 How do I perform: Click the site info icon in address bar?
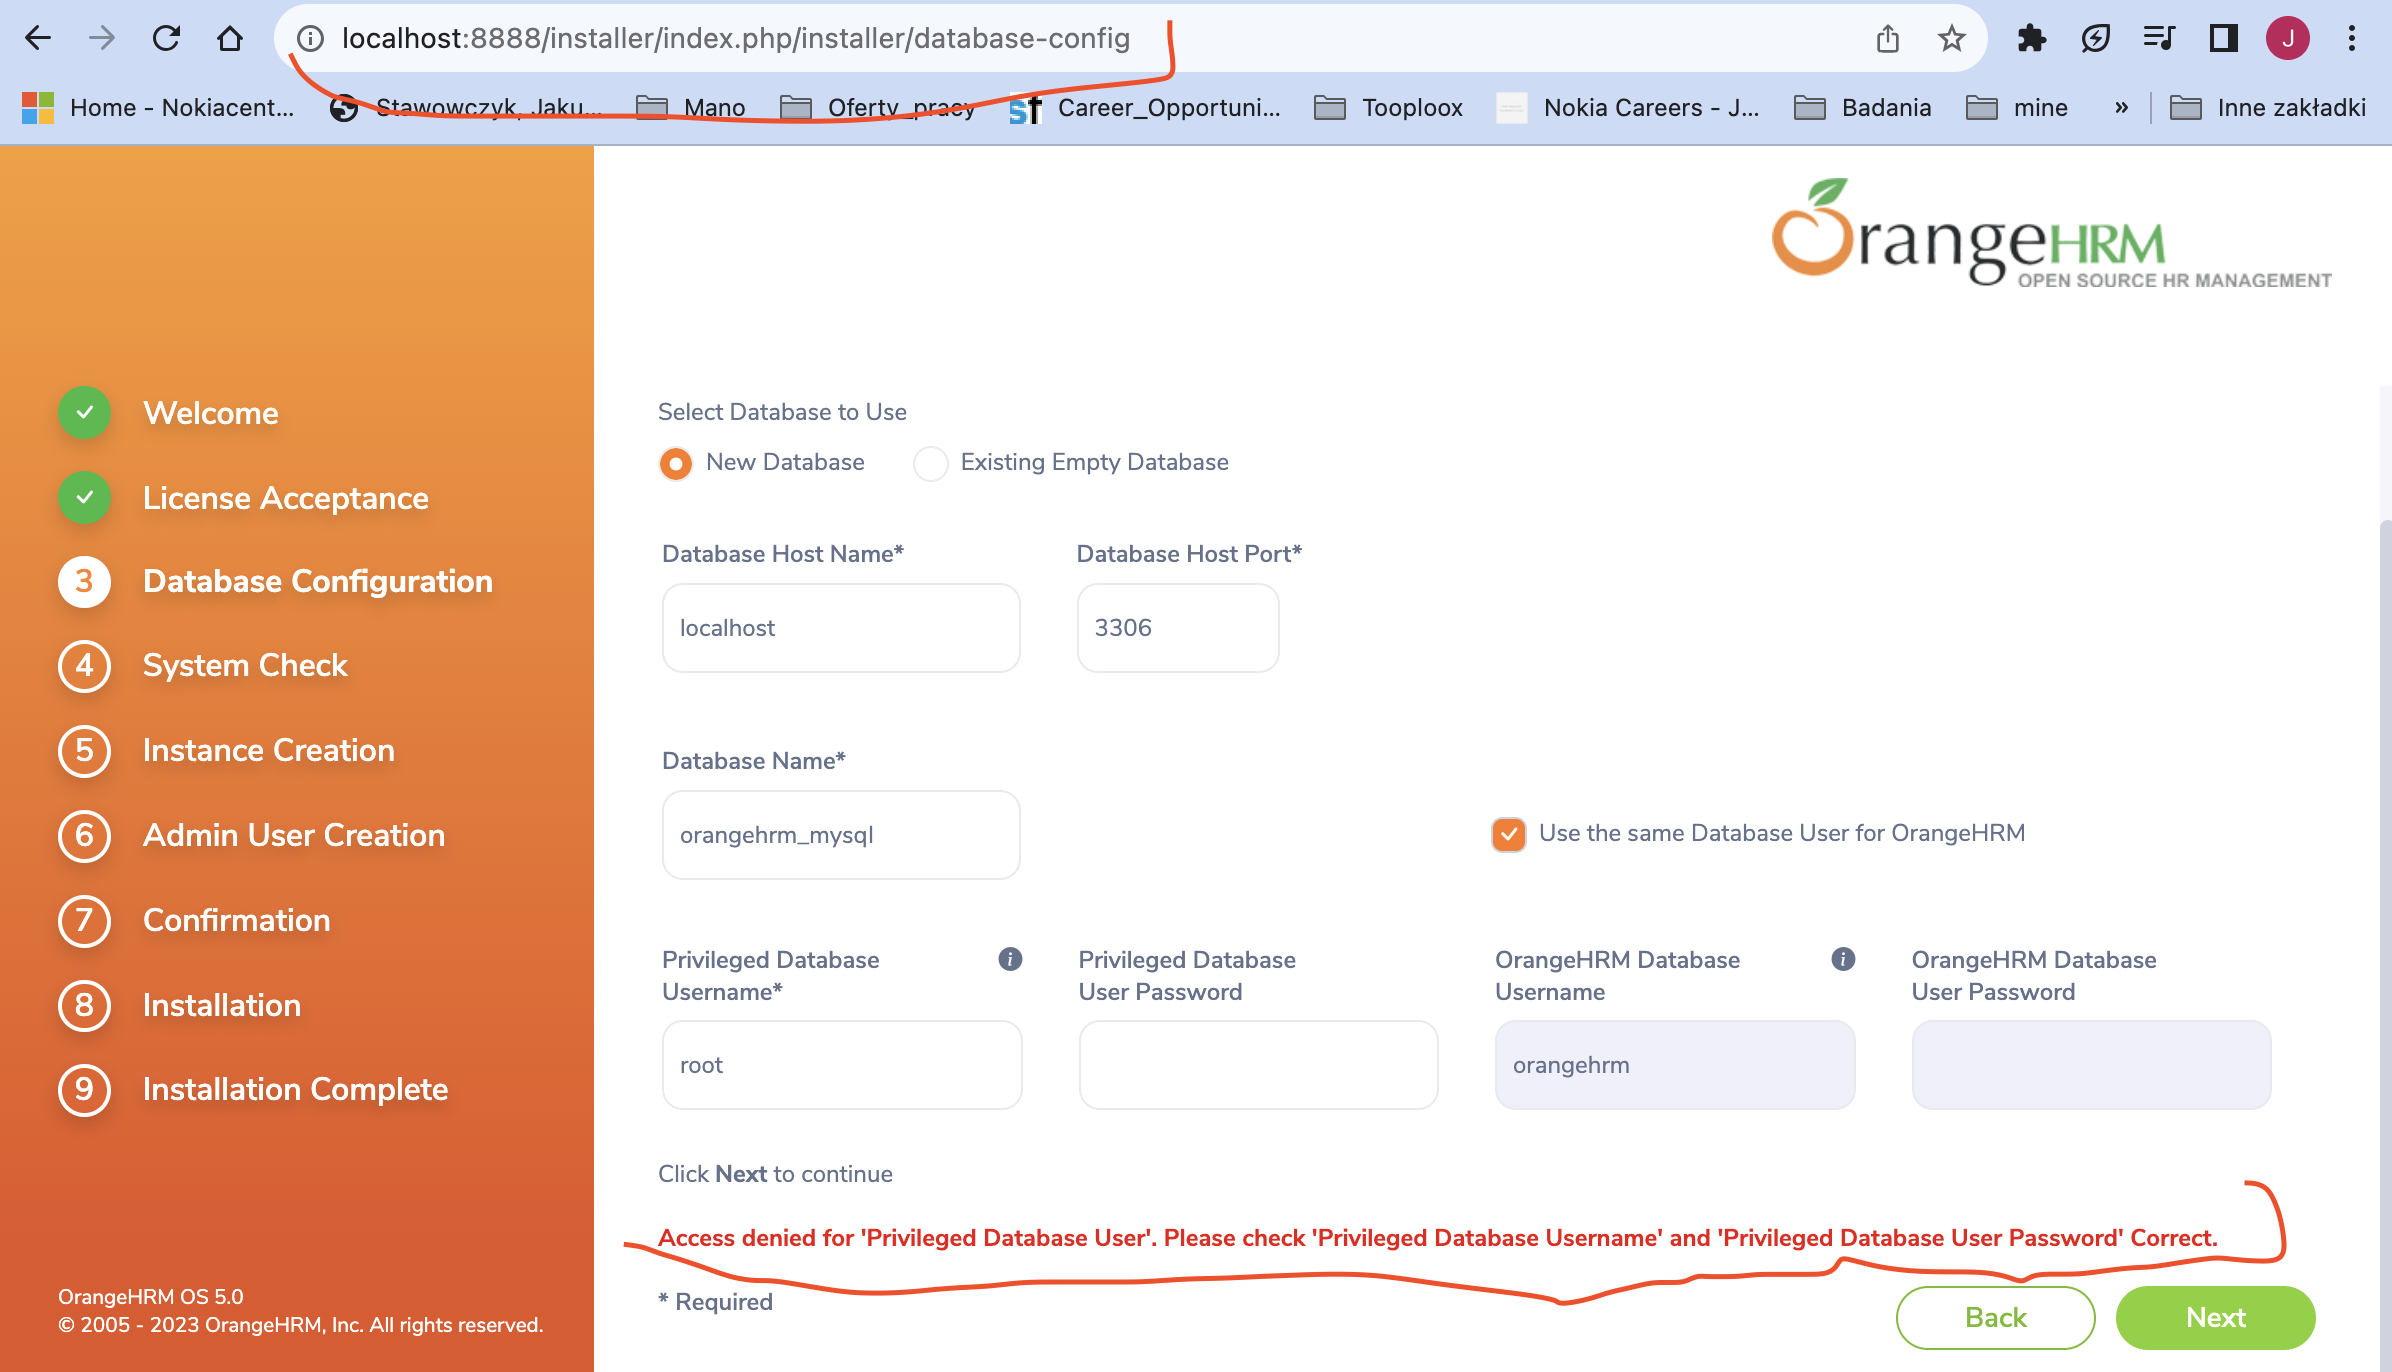(x=309, y=38)
